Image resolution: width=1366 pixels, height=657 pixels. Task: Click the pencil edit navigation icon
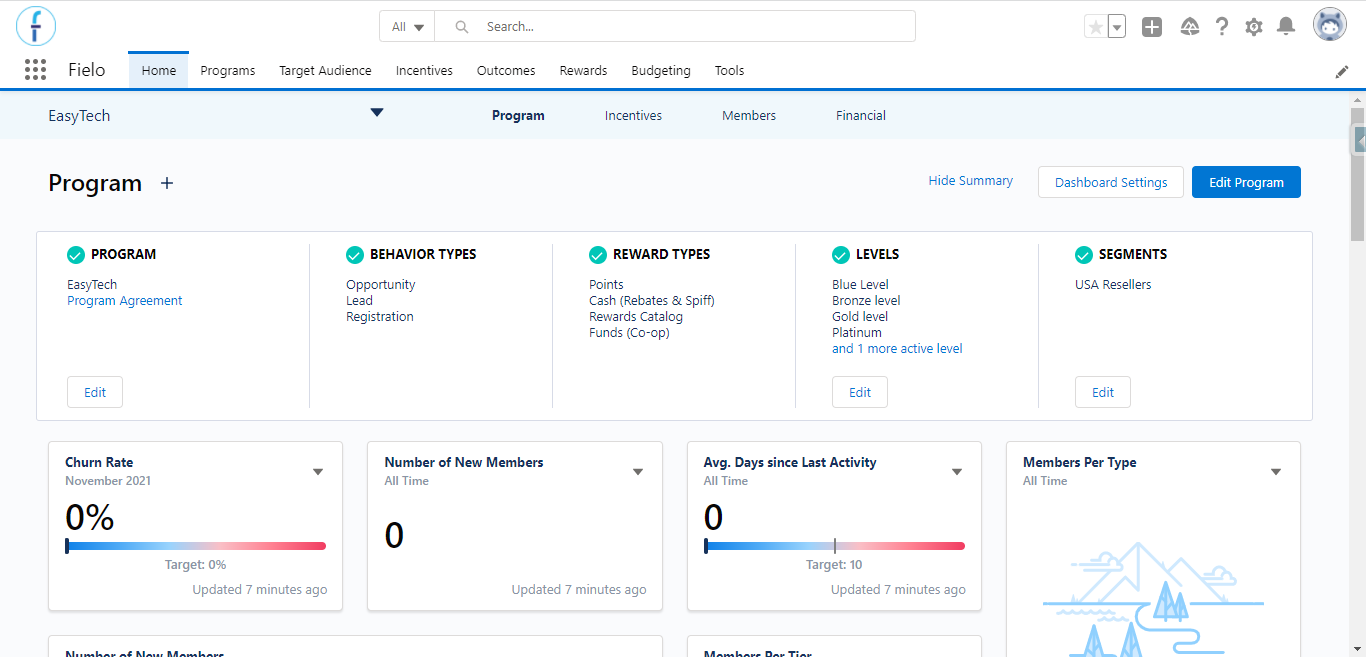pos(1342,72)
